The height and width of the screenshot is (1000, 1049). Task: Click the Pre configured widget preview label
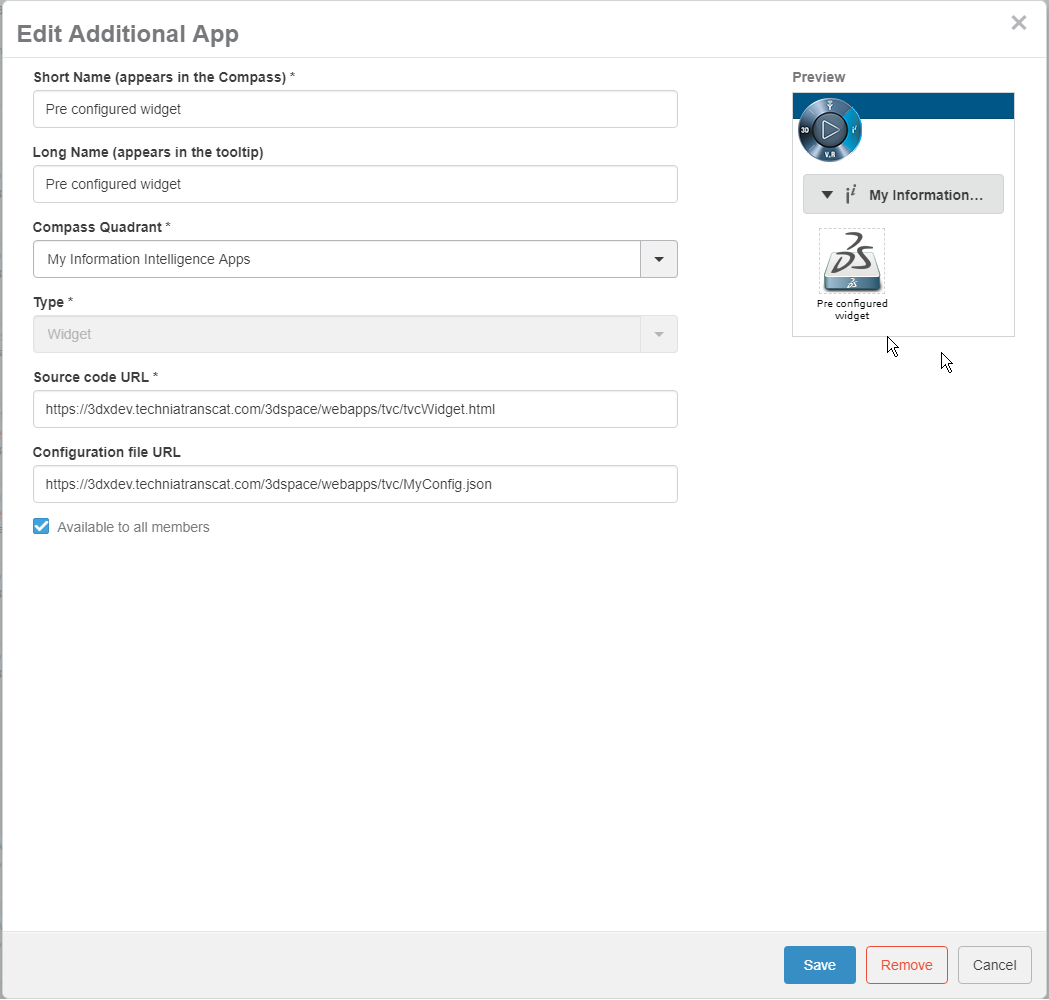click(852, 309)
